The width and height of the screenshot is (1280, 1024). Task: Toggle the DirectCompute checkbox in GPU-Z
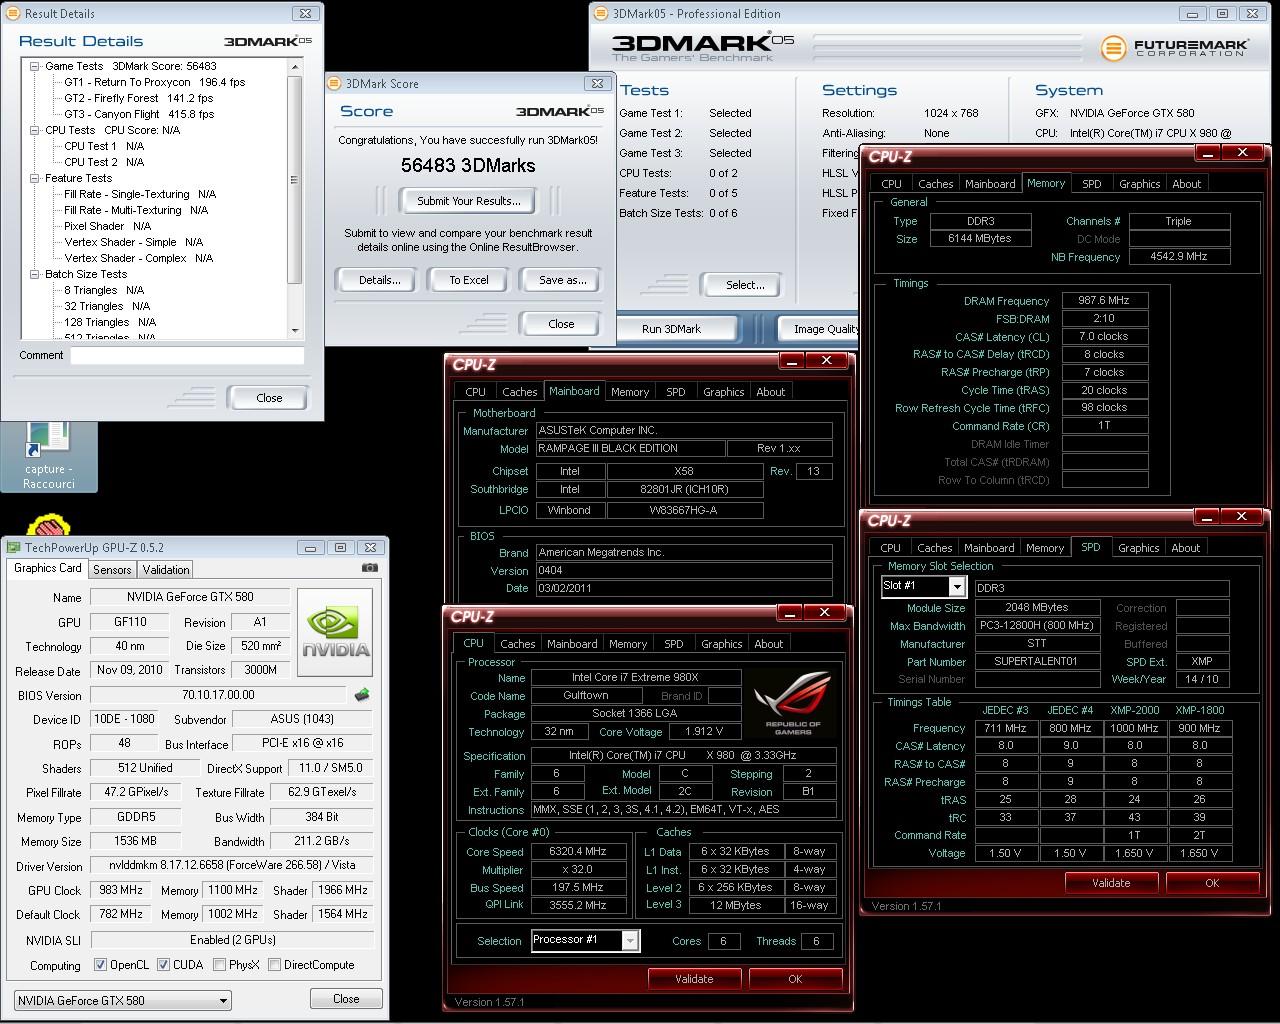pos(273,965)
